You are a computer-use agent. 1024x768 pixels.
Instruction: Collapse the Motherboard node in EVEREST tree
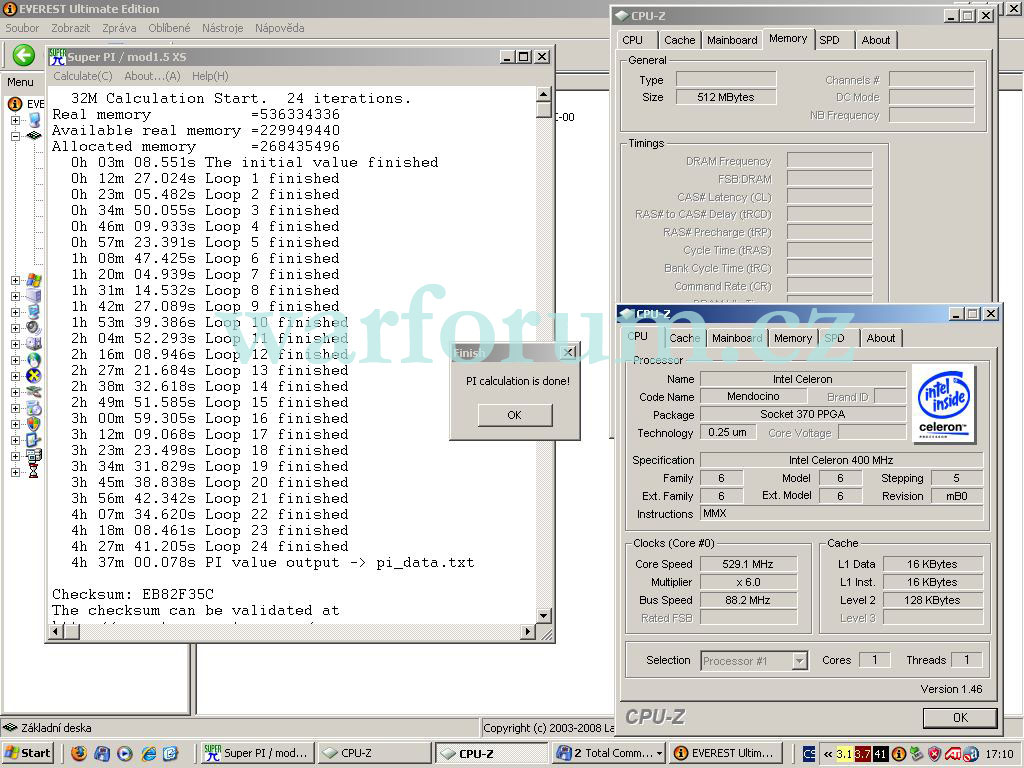click(15, 136)
